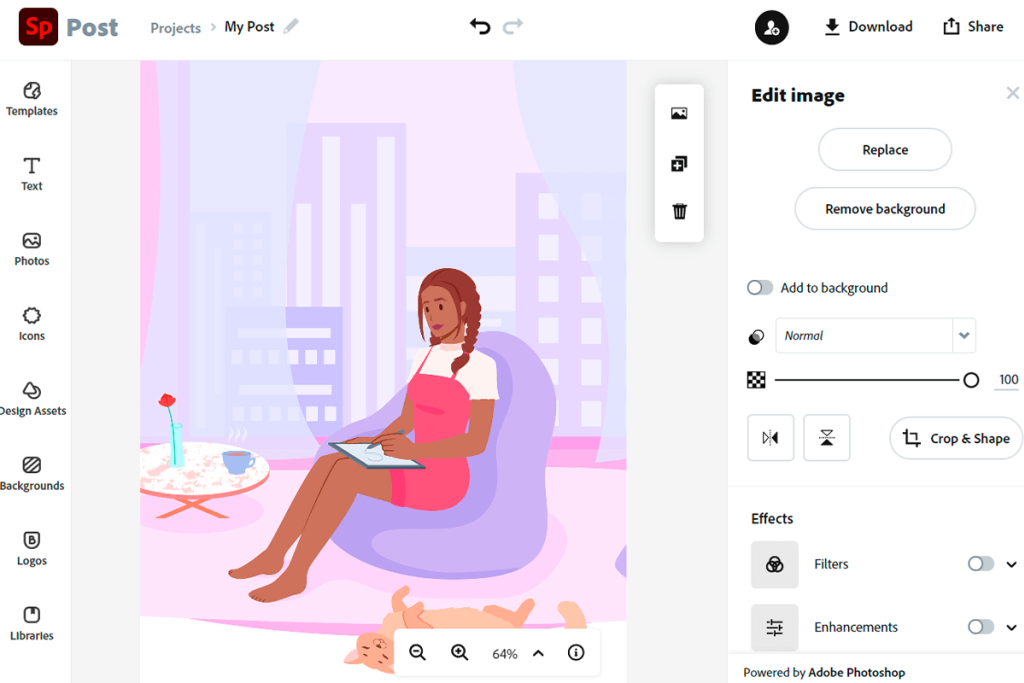The image size is (1024, 683).
Task: Flip the image horizontally
Action: (770, 437)
